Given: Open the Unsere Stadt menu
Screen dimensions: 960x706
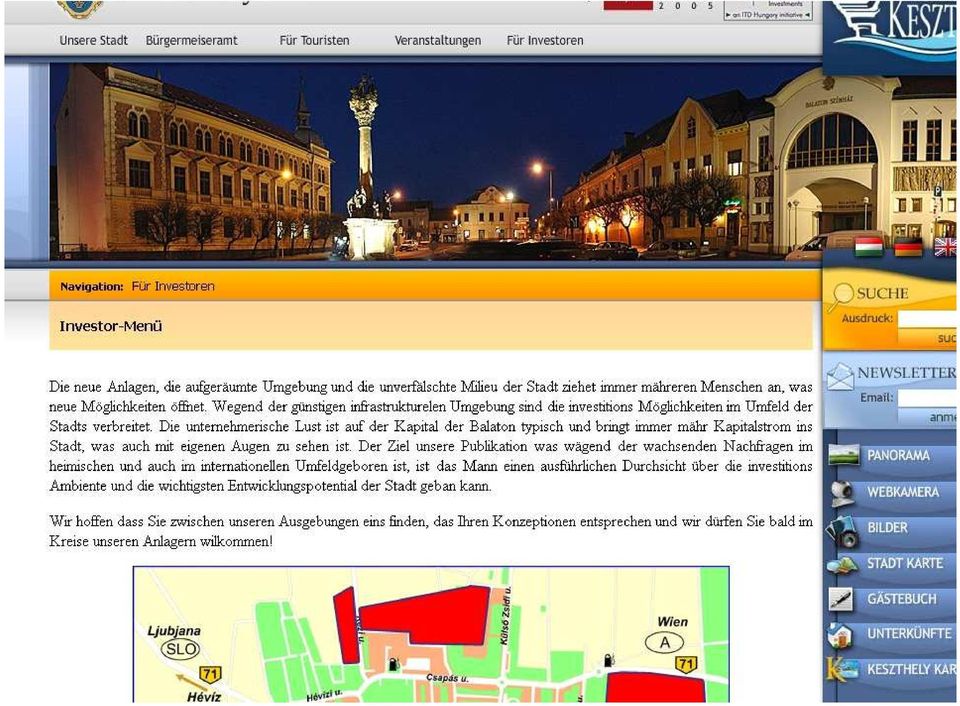Looking at the screenshot, I should click(94, 40).
